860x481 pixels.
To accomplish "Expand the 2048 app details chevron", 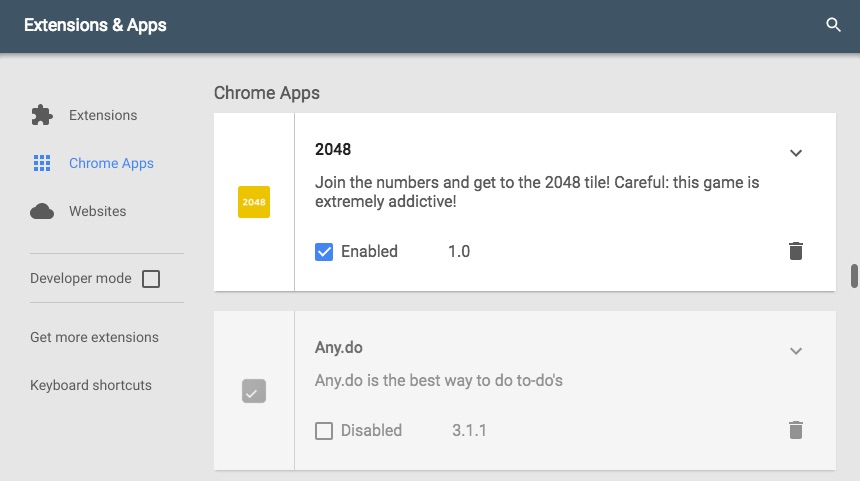I will click(796, 153).
